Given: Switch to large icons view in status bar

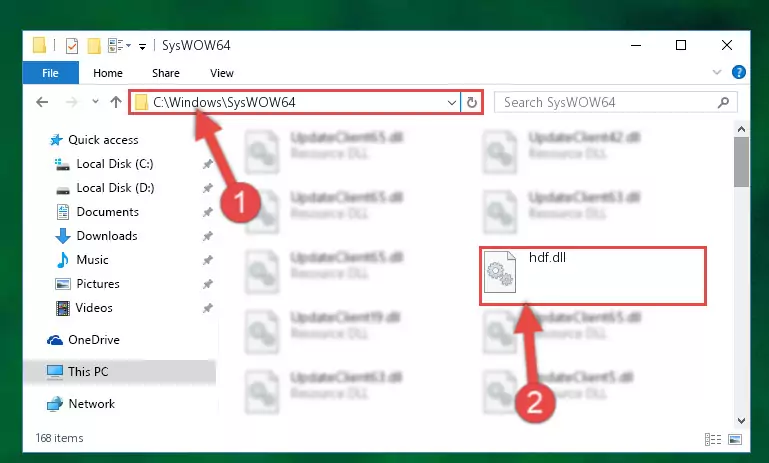Looking at the screenshot, I should click(735, 439).
